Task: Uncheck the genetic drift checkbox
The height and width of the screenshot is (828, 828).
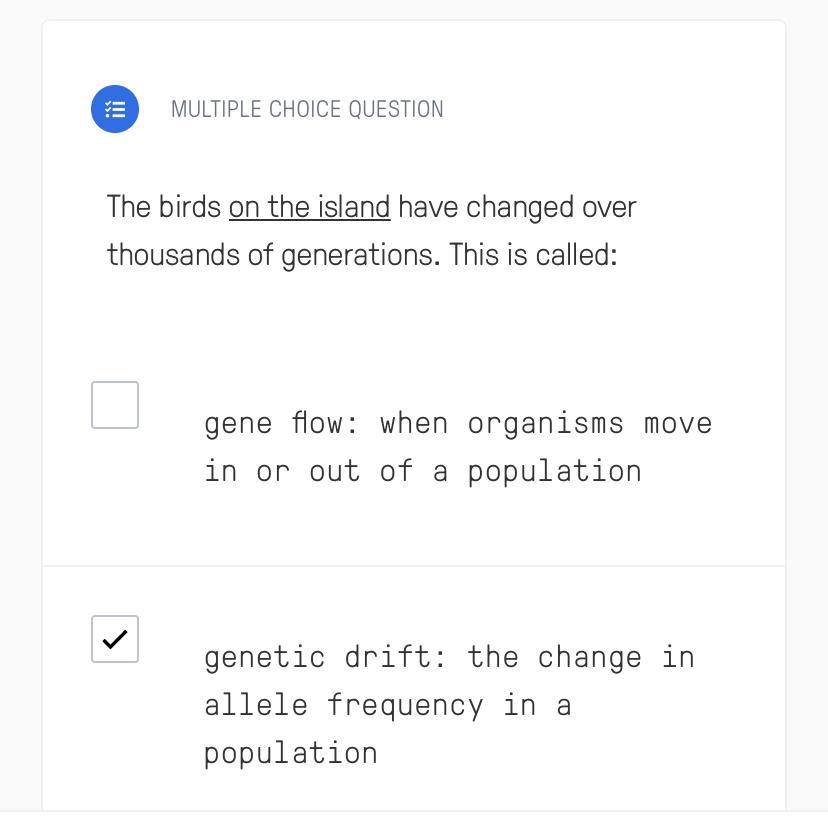Action: coord(115,639)
